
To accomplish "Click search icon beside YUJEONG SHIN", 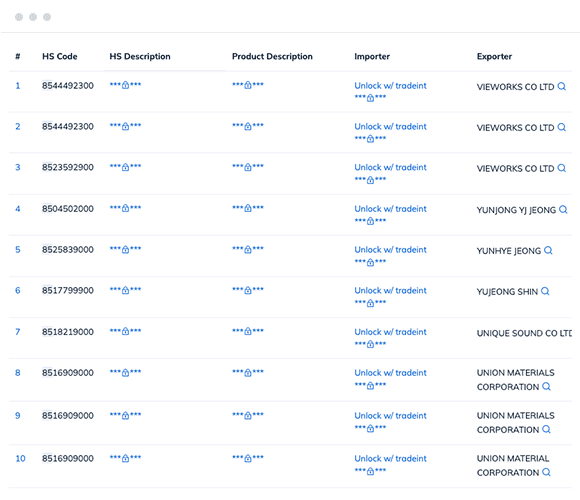I will 545,291.
